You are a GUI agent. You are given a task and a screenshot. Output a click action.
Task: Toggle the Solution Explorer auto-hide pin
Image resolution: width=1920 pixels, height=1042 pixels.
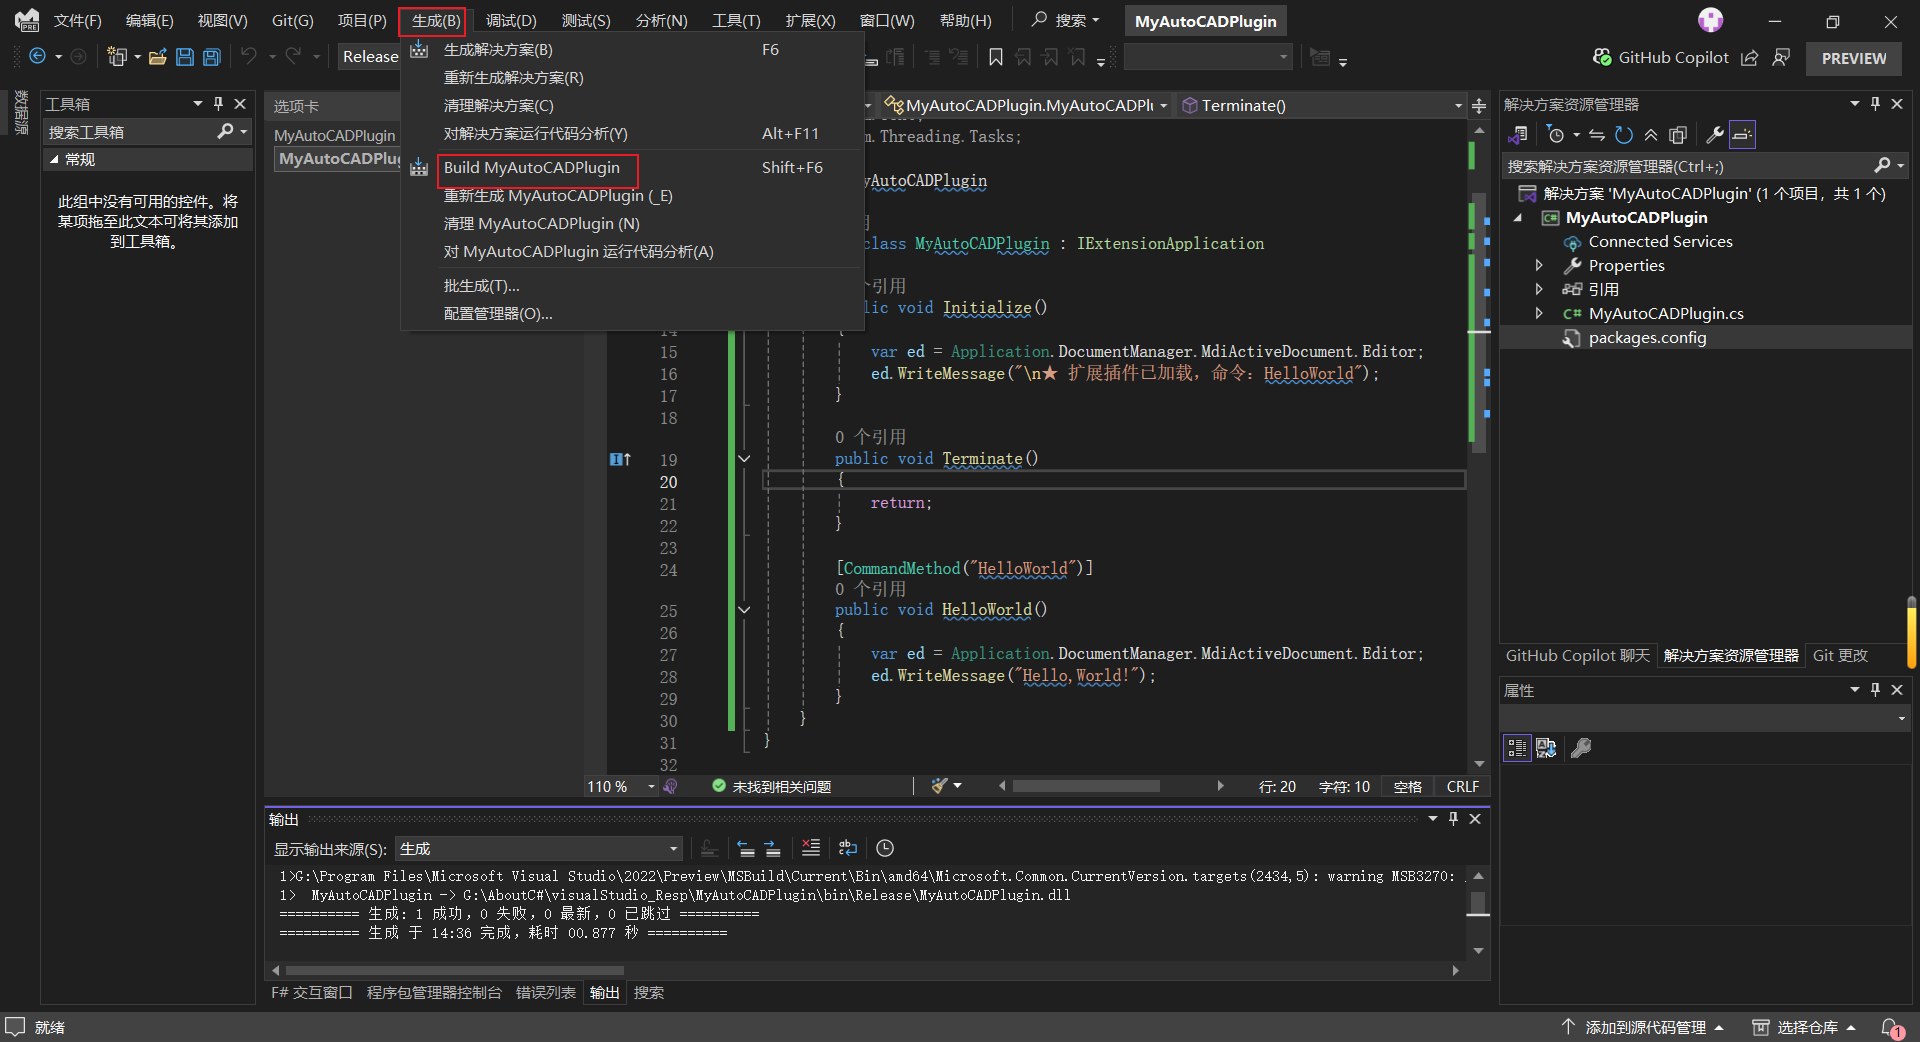coord(1875,104)
